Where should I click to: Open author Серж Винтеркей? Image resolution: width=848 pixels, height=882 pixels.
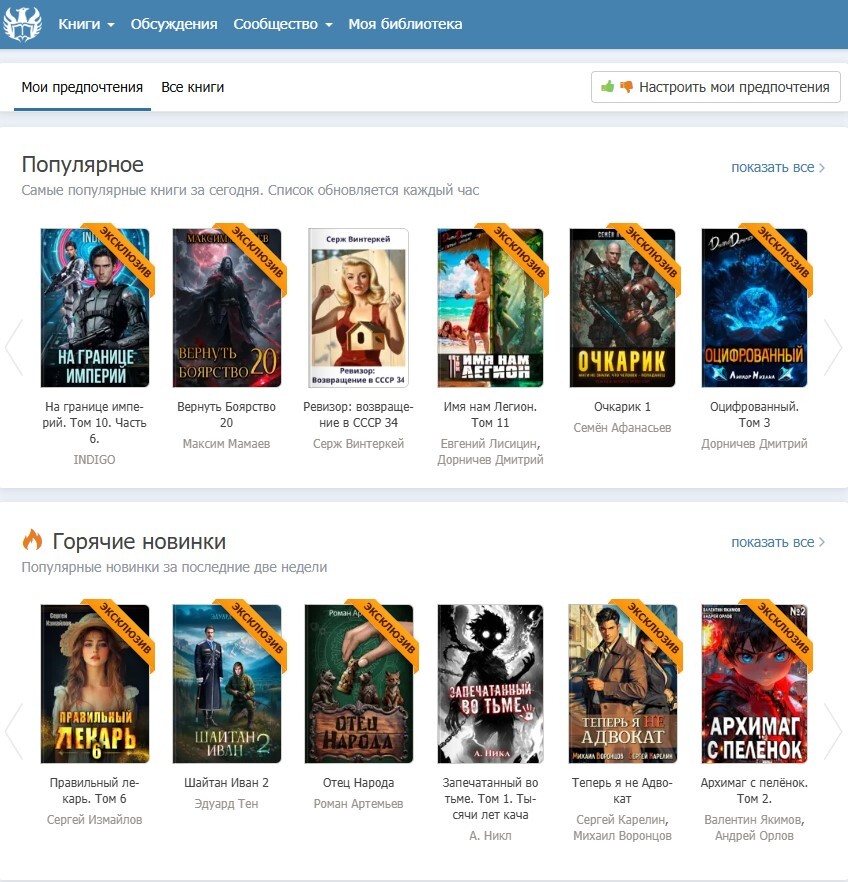click(x=358, y=444)
